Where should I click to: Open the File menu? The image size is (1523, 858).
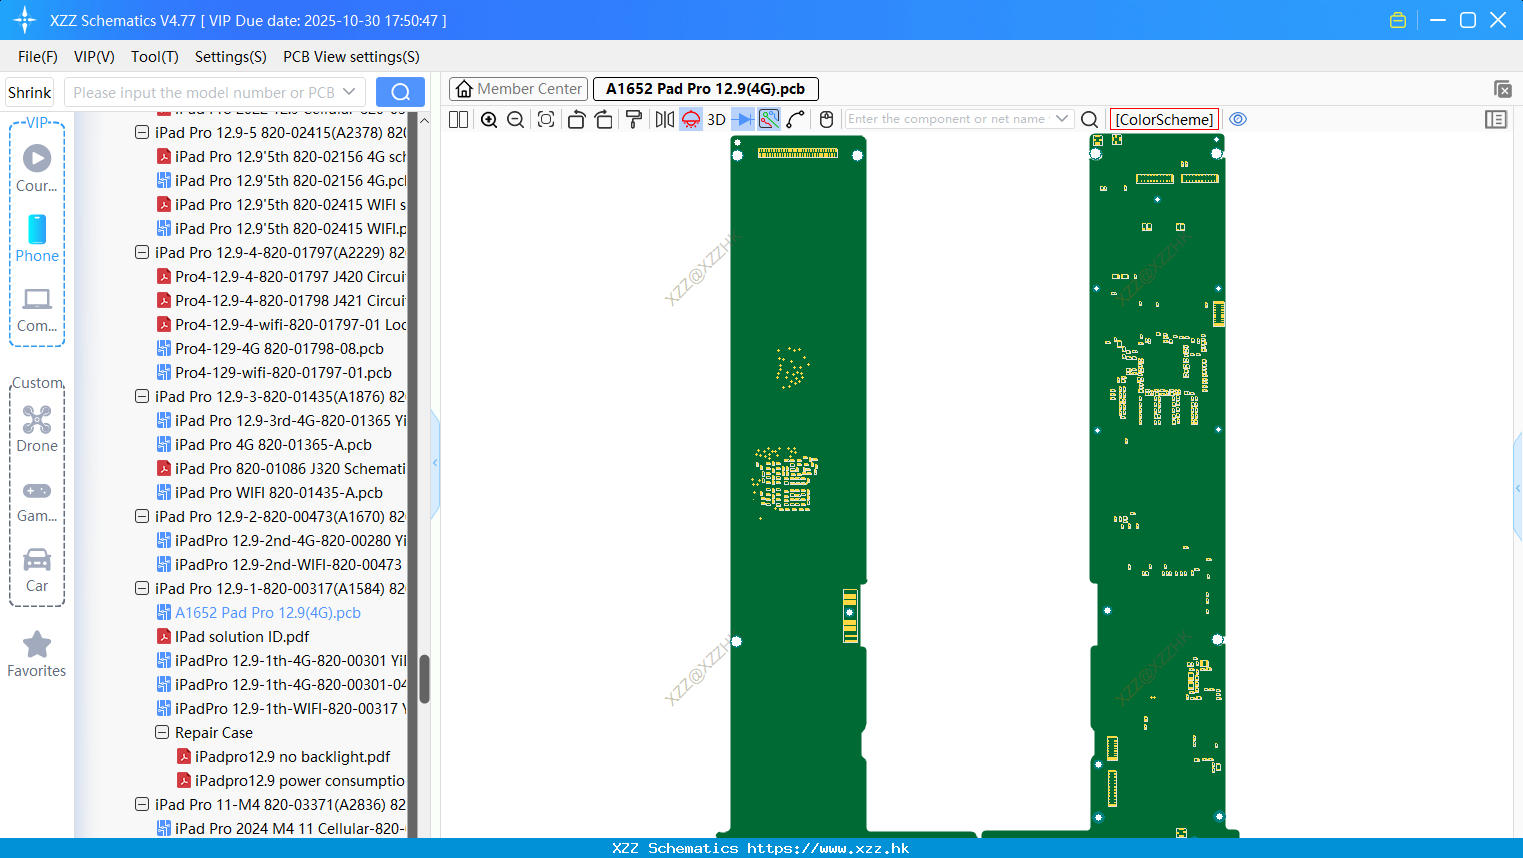(38, 57)
